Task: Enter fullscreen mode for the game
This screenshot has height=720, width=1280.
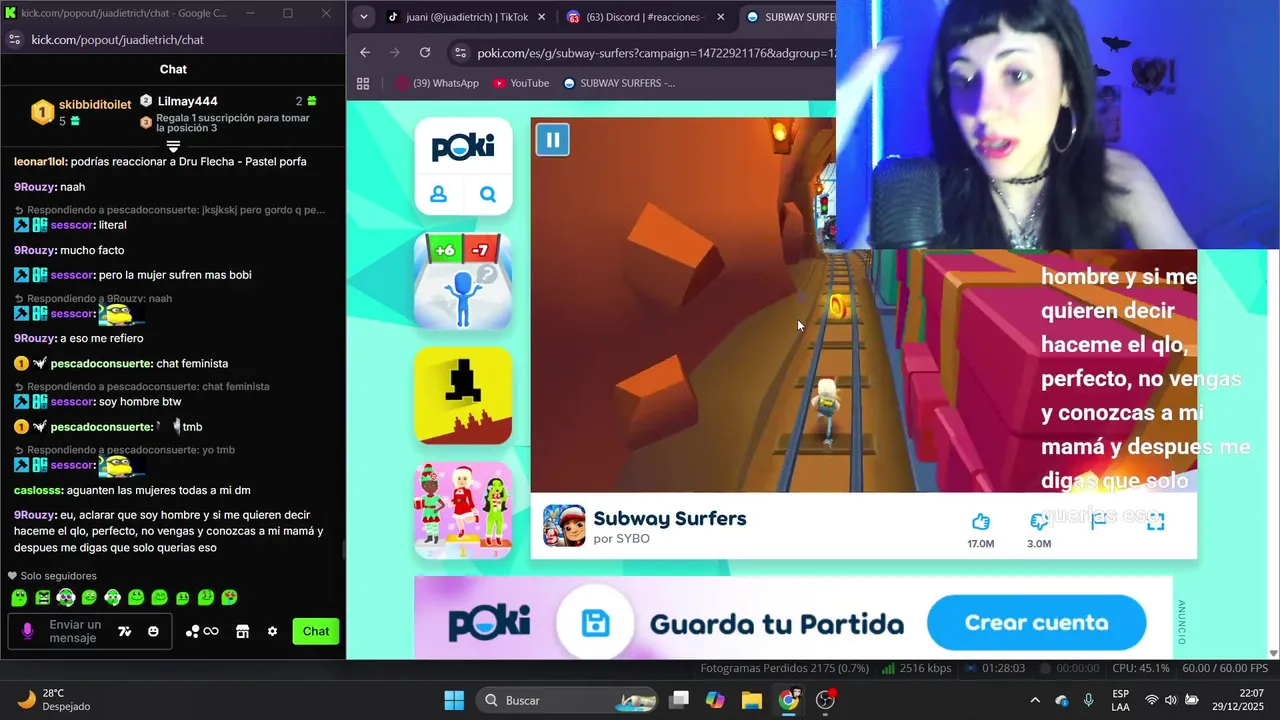Action: coord(1155,521)
